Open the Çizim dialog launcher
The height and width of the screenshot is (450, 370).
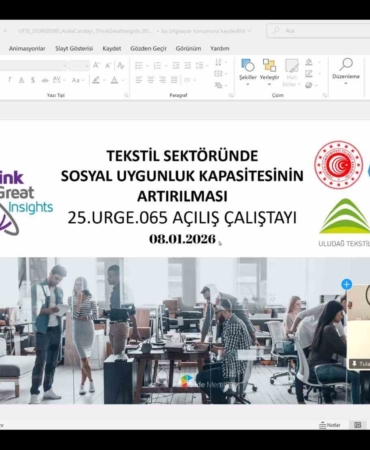pyautogui.click(x=325, y=95)
